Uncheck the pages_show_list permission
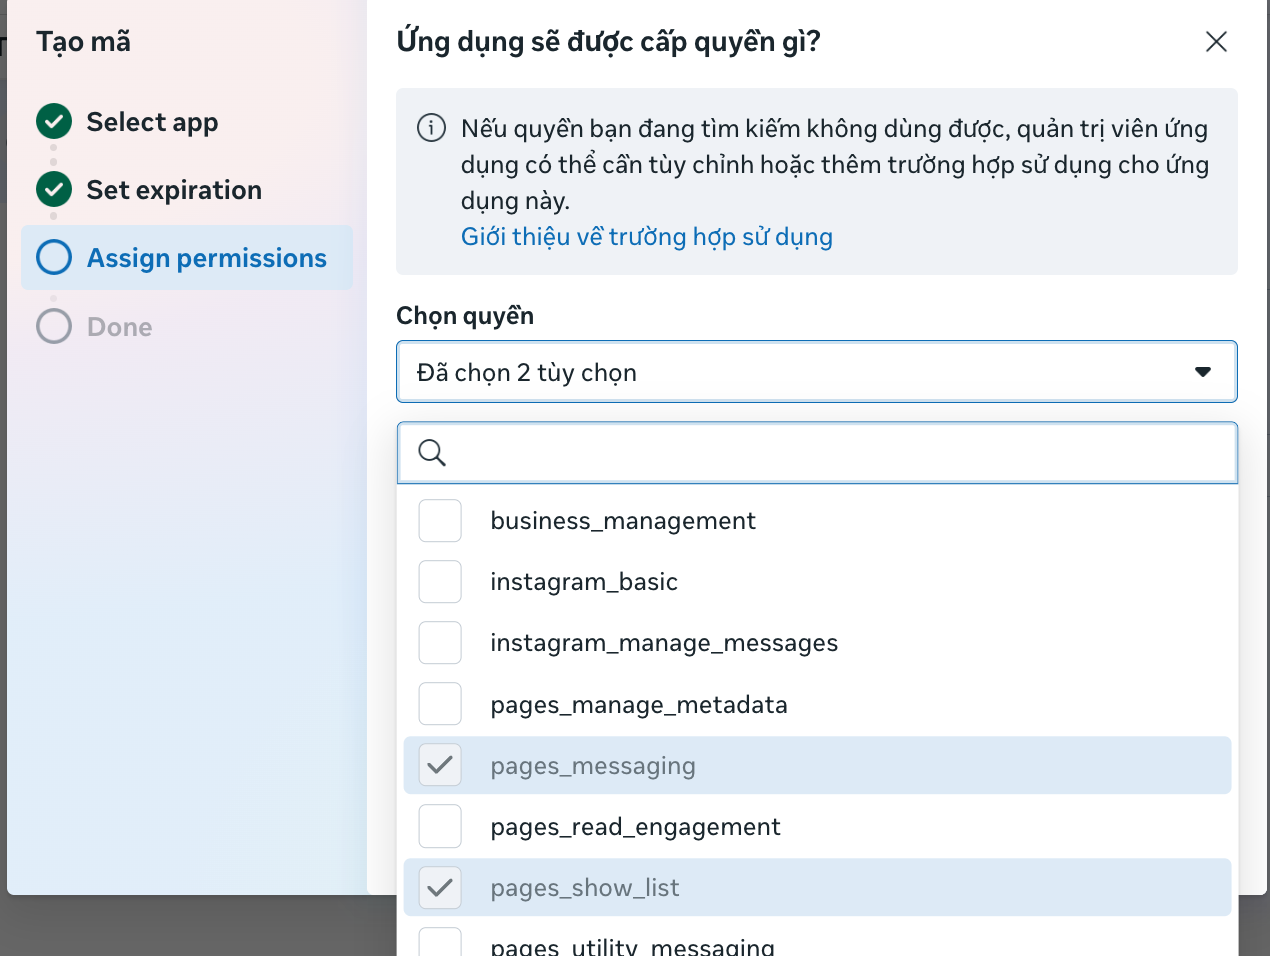Image resolution: width=1270 pixels, height=956 pixels. 440,887
